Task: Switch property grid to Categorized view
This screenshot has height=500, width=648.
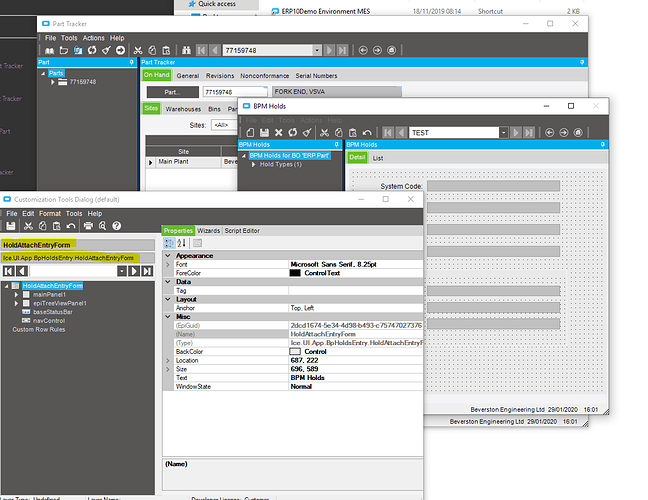Action: 169,243
